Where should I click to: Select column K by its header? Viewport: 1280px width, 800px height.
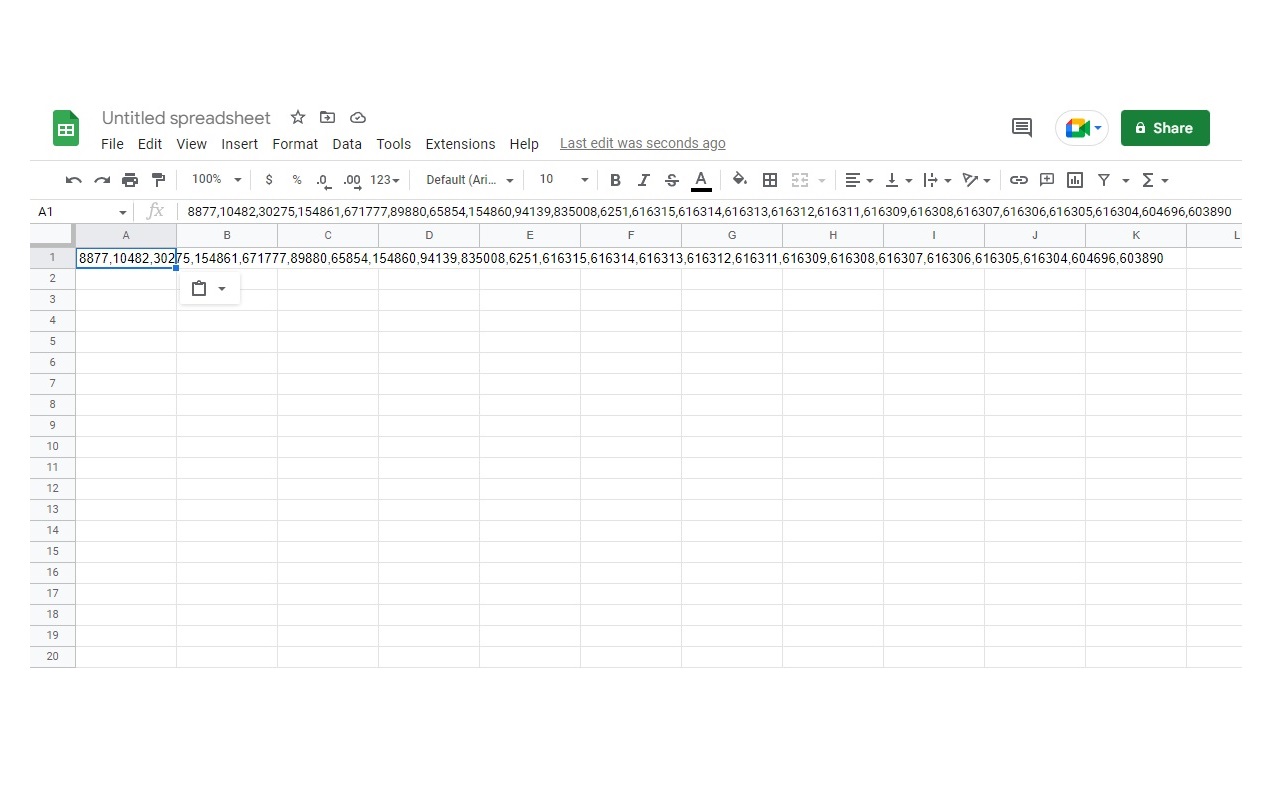[1136, 235]
